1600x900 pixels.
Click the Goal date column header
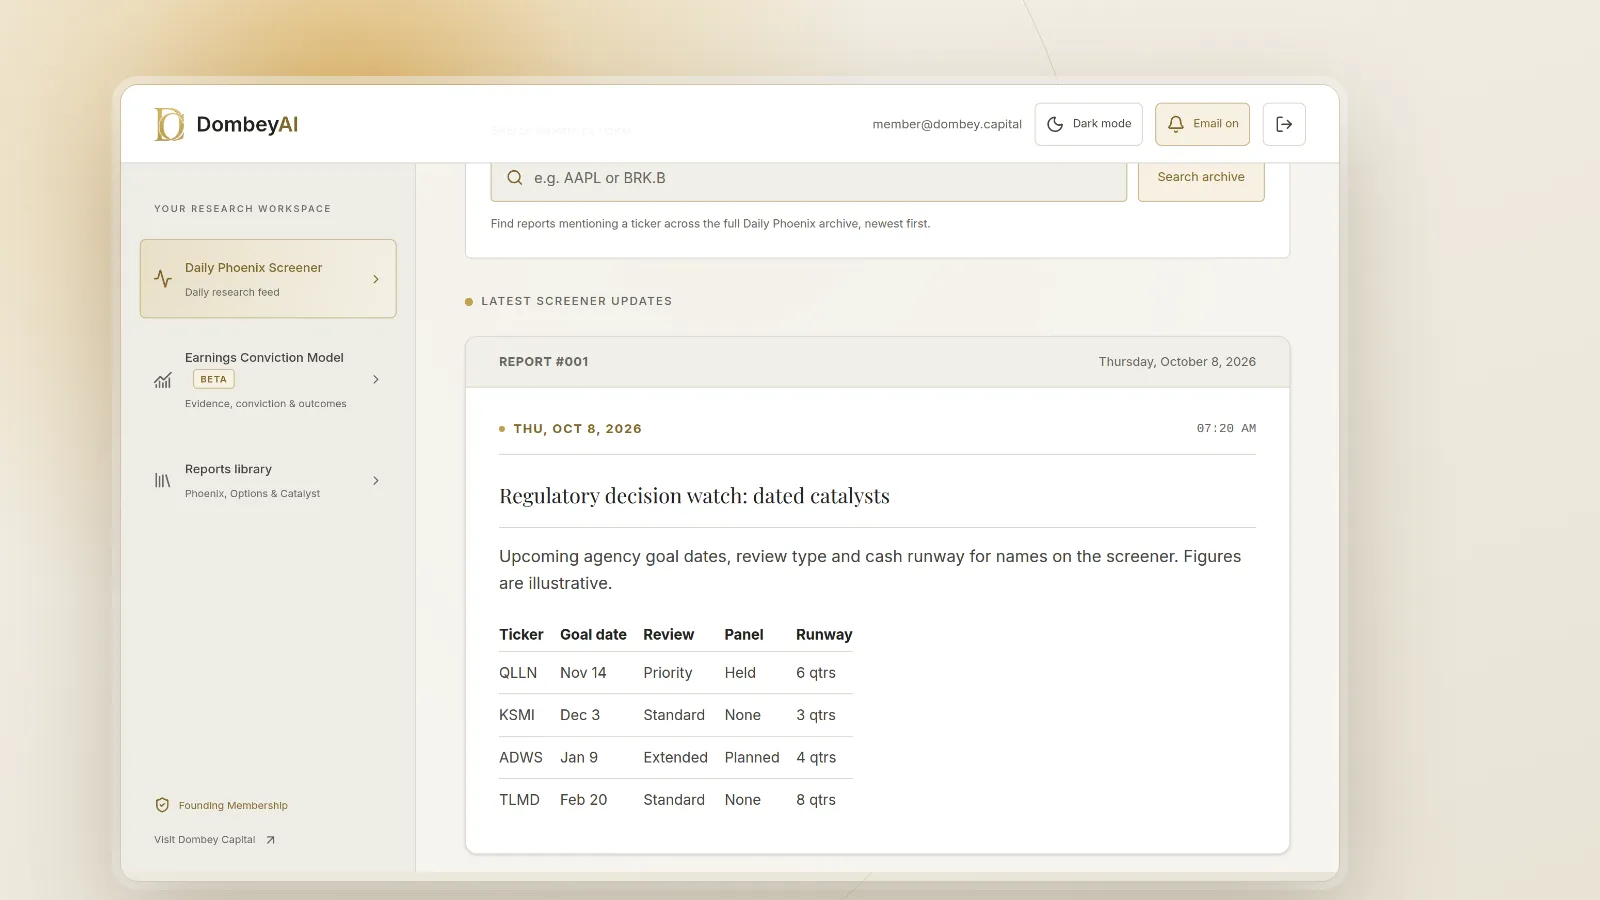(x=593, y=635)
